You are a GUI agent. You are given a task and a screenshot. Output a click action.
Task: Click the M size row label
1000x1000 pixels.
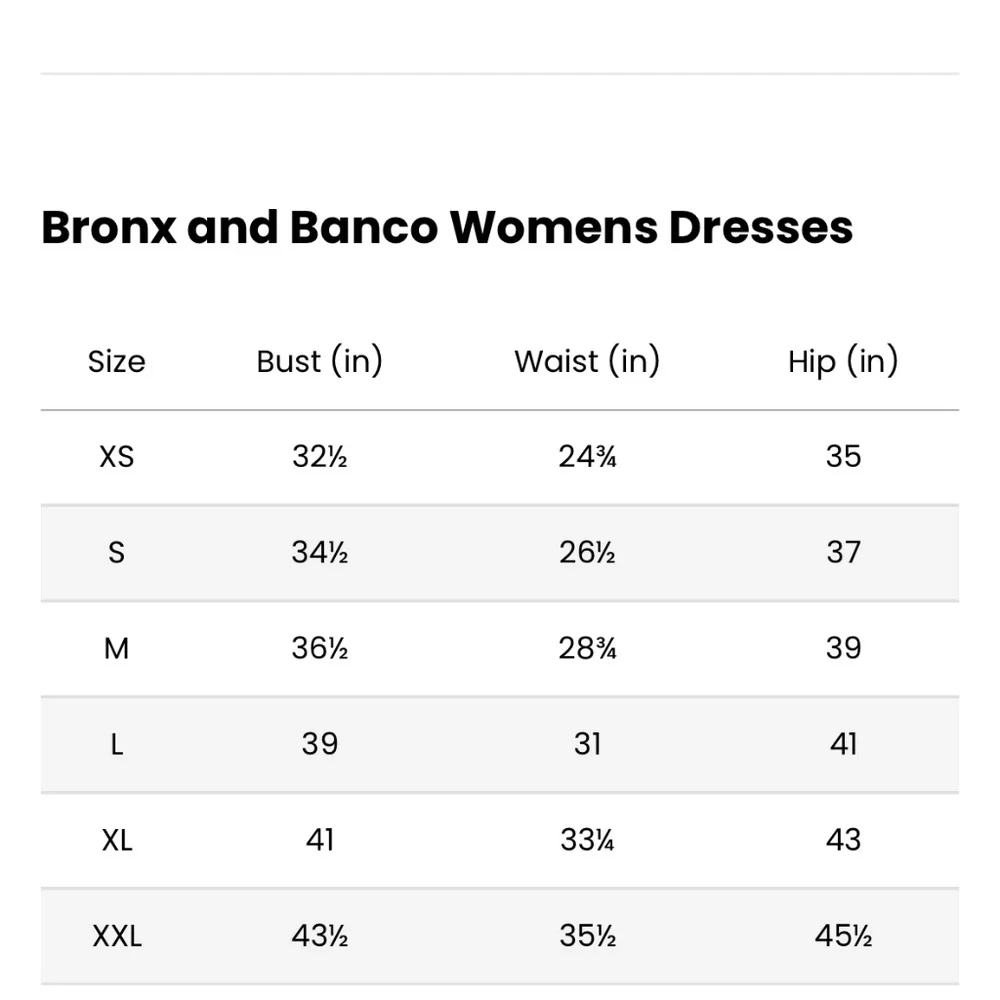point(117,649)
